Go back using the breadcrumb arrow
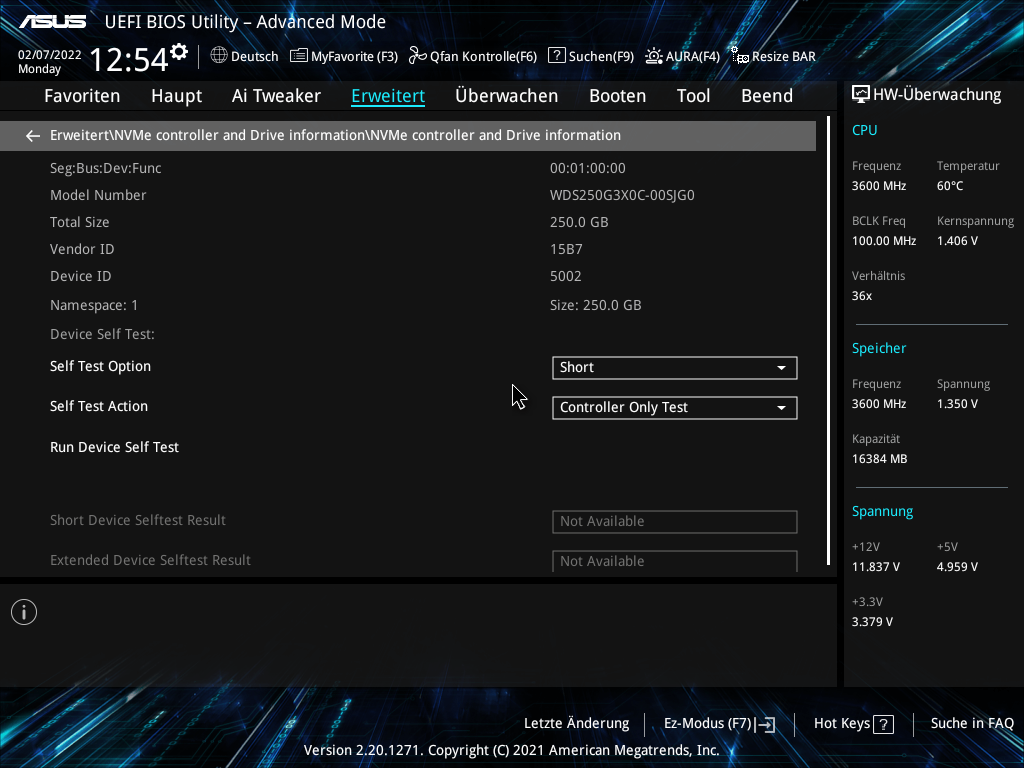 (x=32, y=135)
